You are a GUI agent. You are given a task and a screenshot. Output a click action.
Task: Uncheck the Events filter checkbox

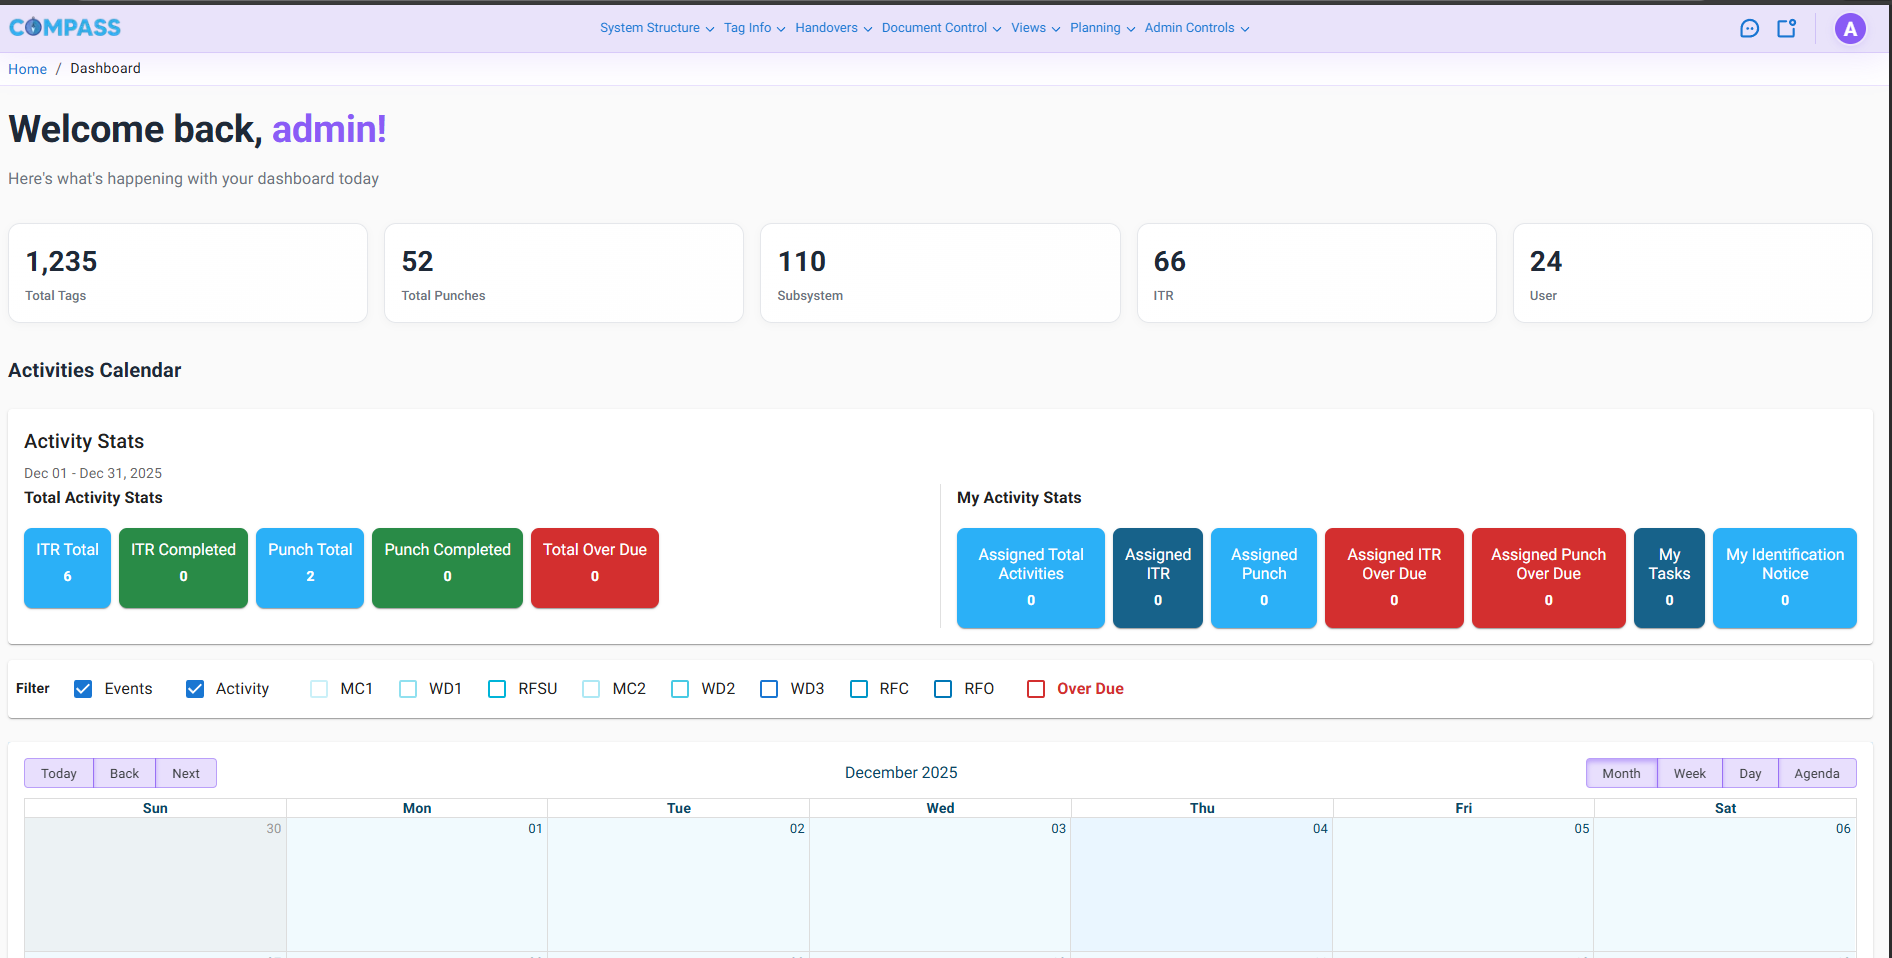tap(82, 688)
